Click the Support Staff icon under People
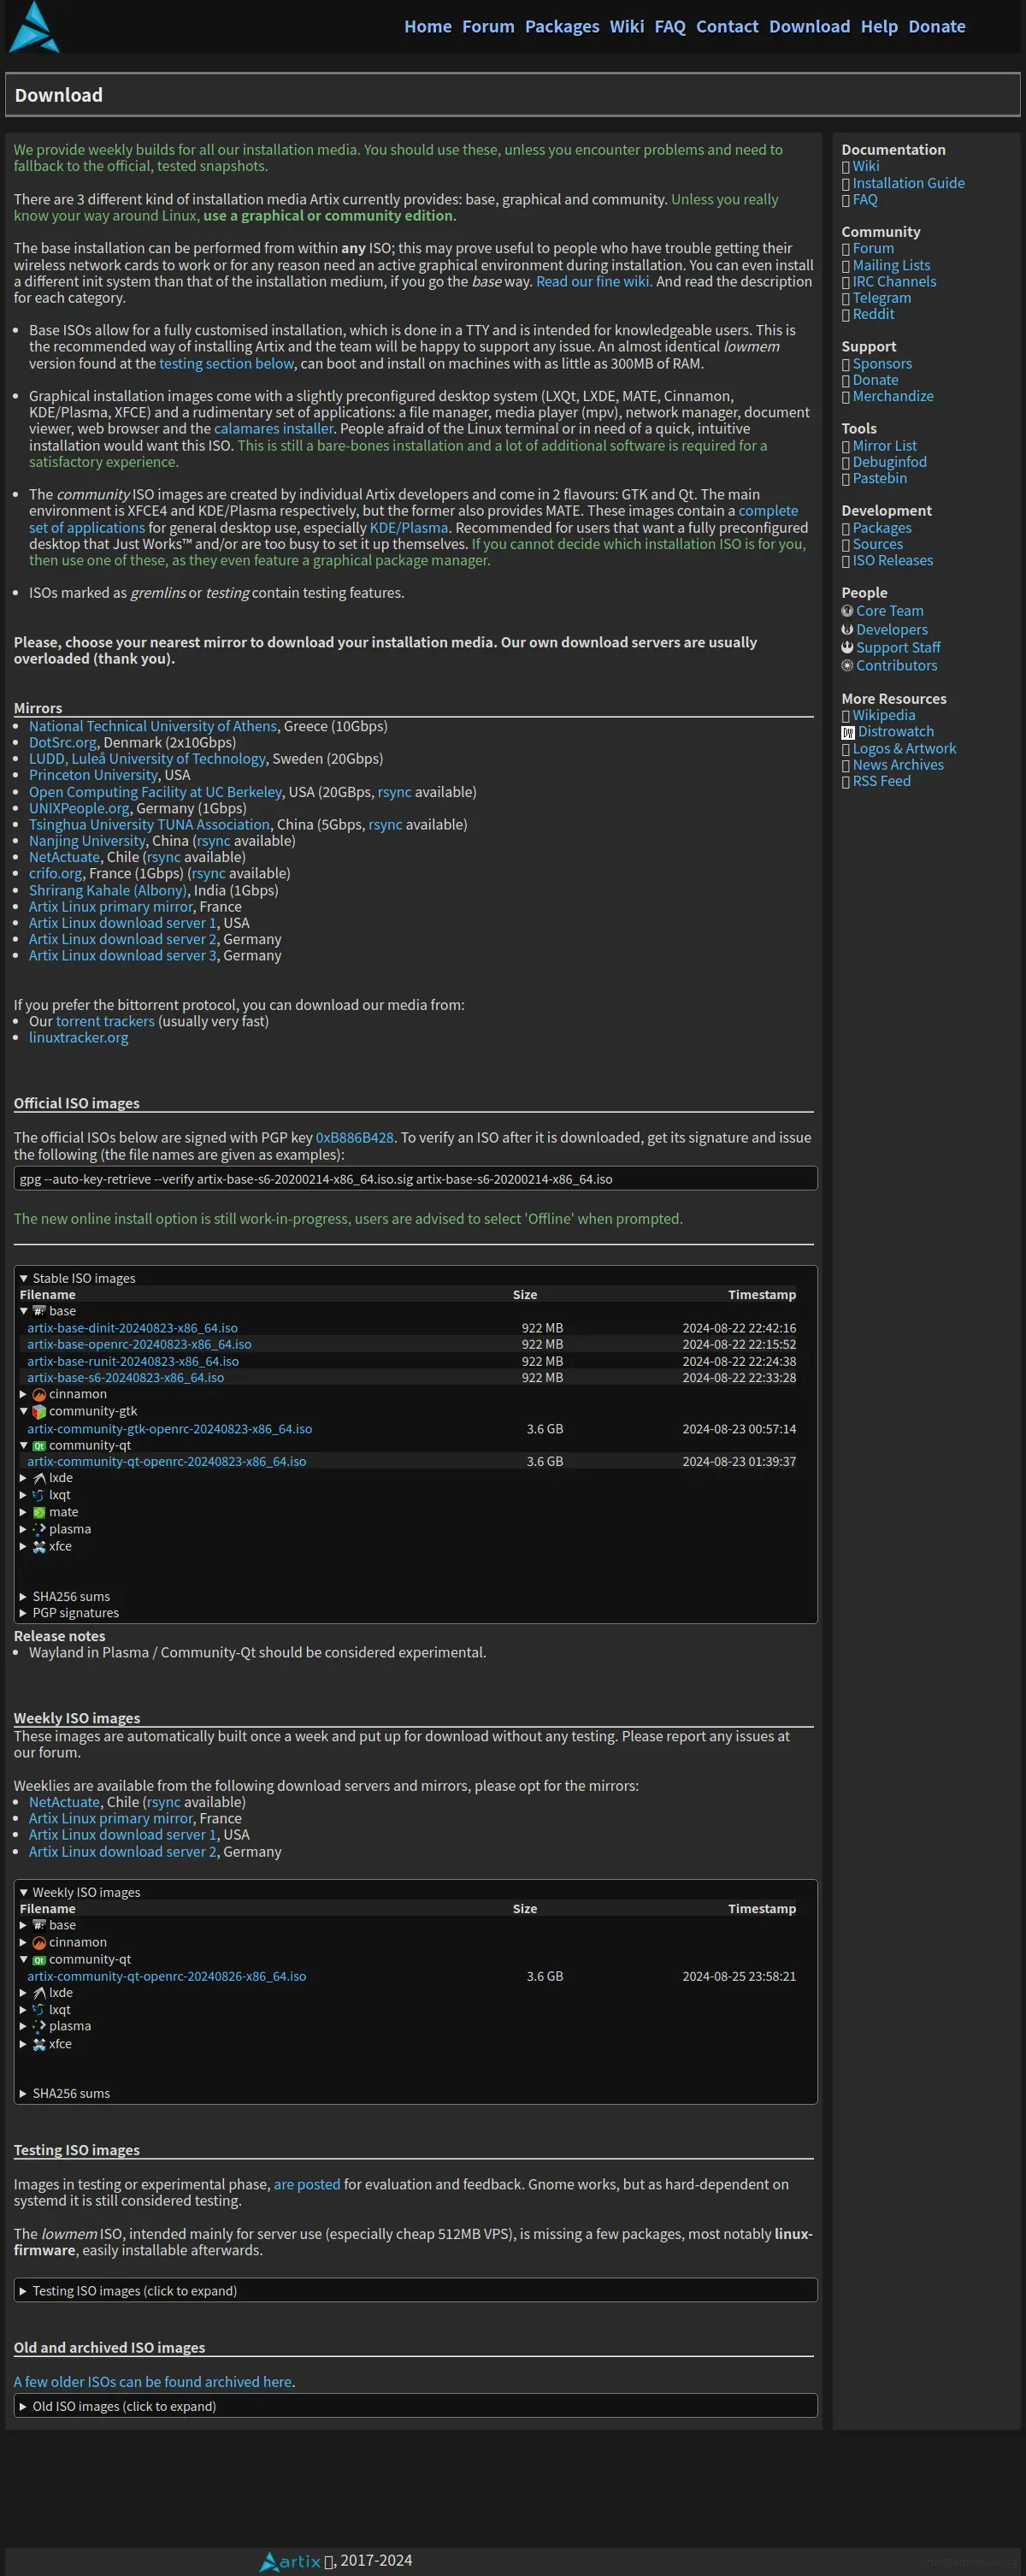The width and height of the screenshot is (1026, 2576). [847, 647]
